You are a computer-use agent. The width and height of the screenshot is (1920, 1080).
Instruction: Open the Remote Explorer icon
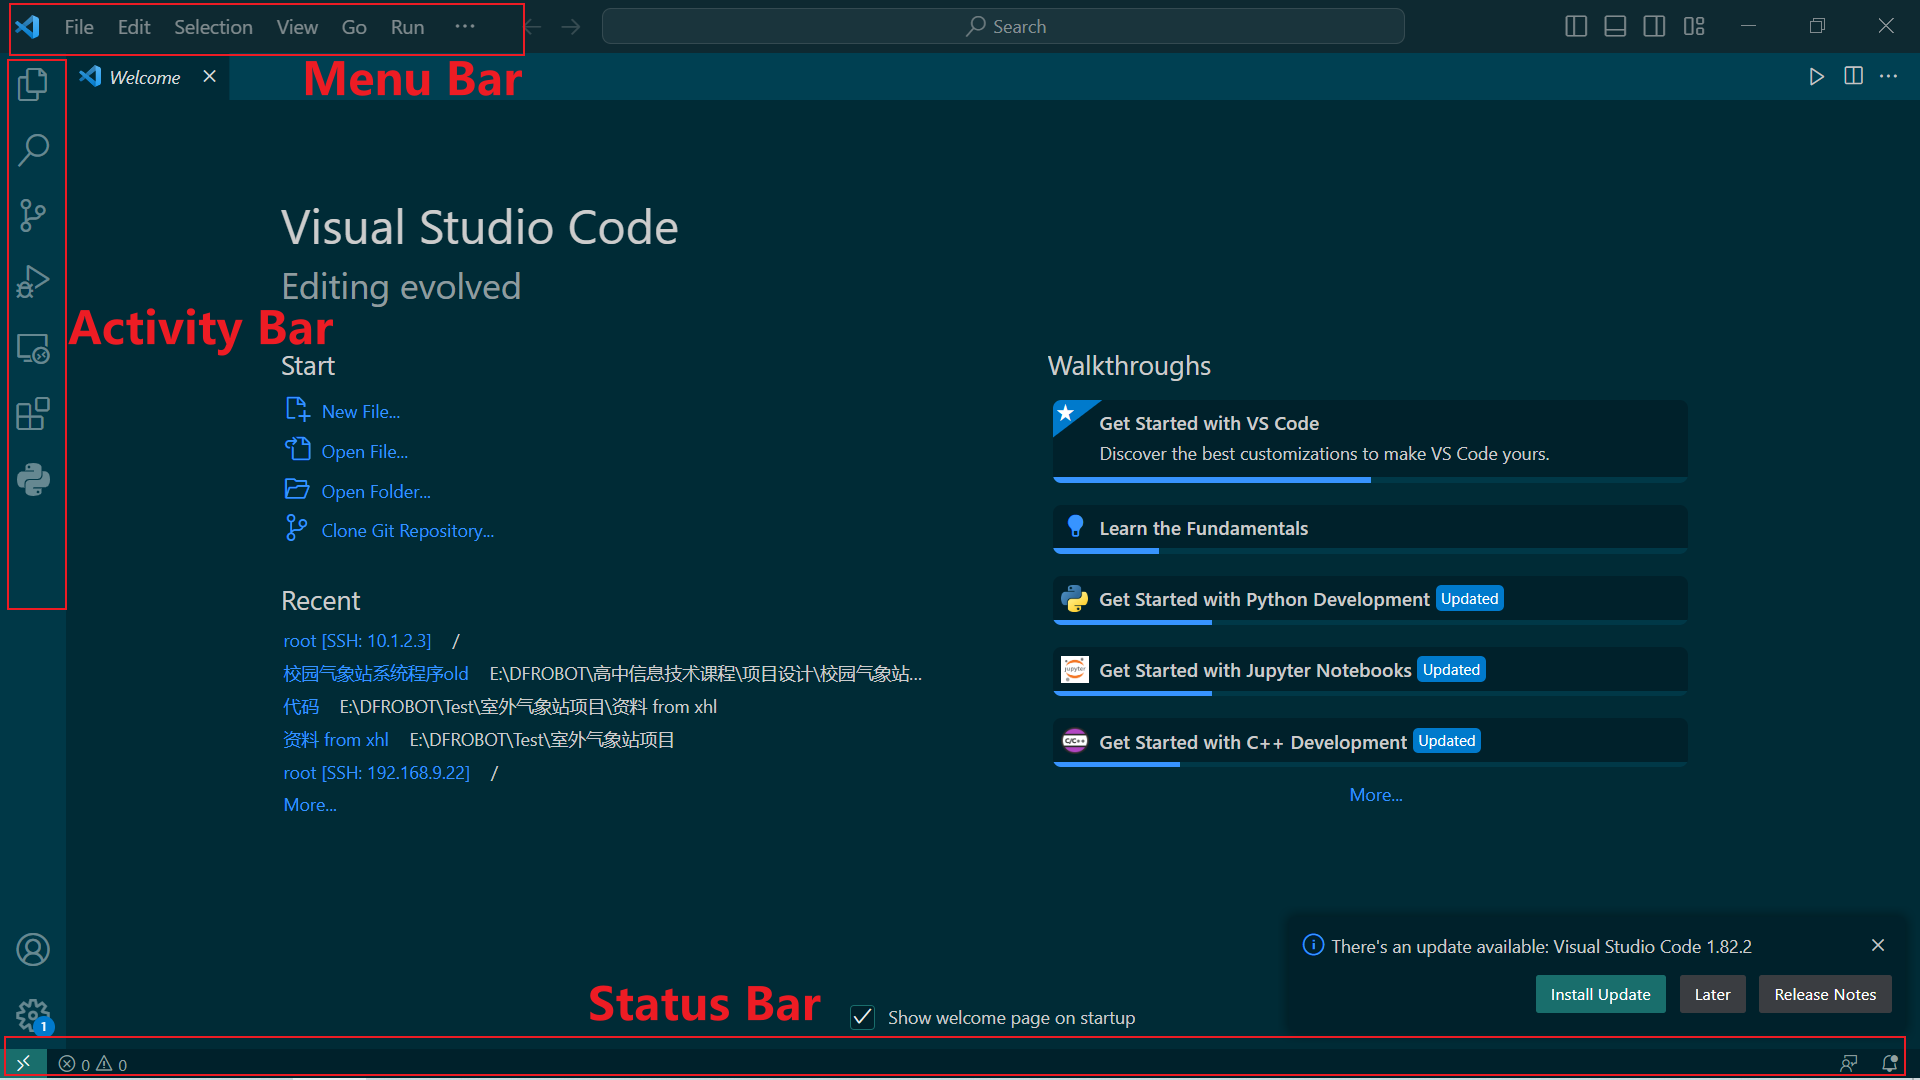[x=33, y=348]
